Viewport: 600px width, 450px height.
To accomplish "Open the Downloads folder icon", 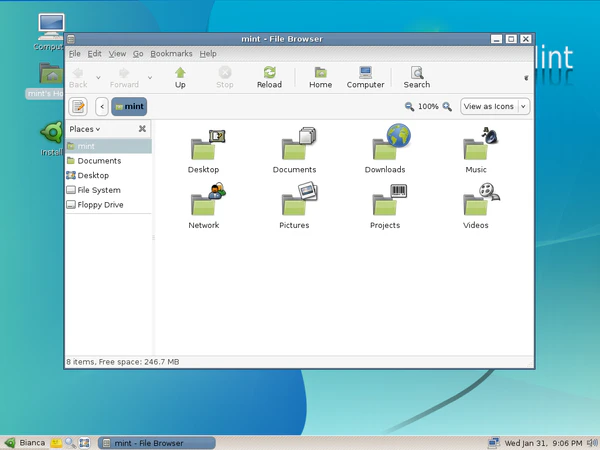I will point(385,146).
